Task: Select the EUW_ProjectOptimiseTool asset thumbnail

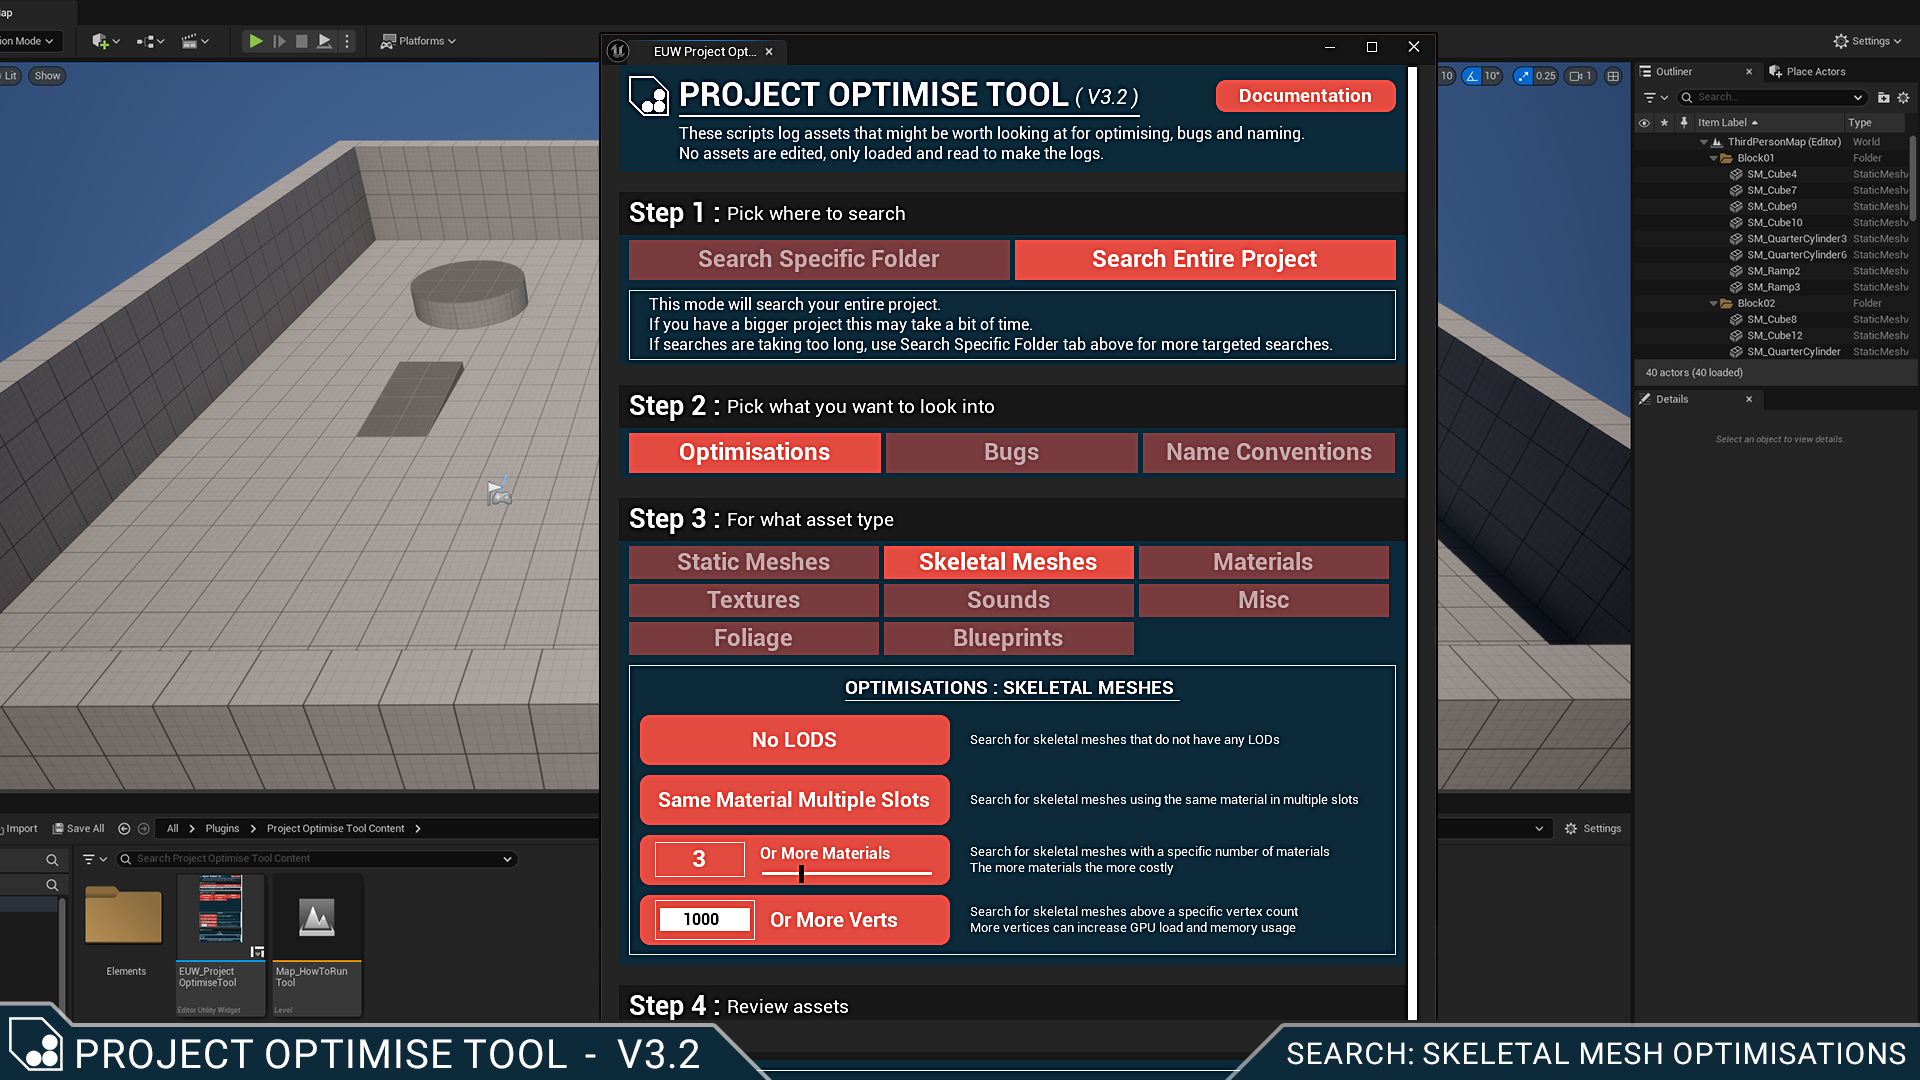Action: pos(220,945)
